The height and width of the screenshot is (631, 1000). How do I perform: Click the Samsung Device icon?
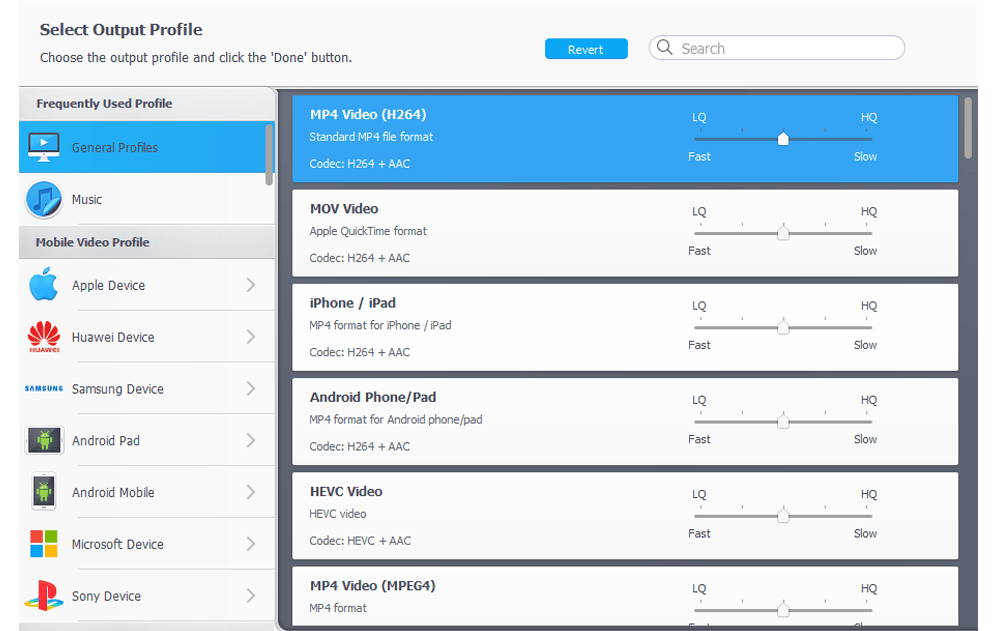43,389
